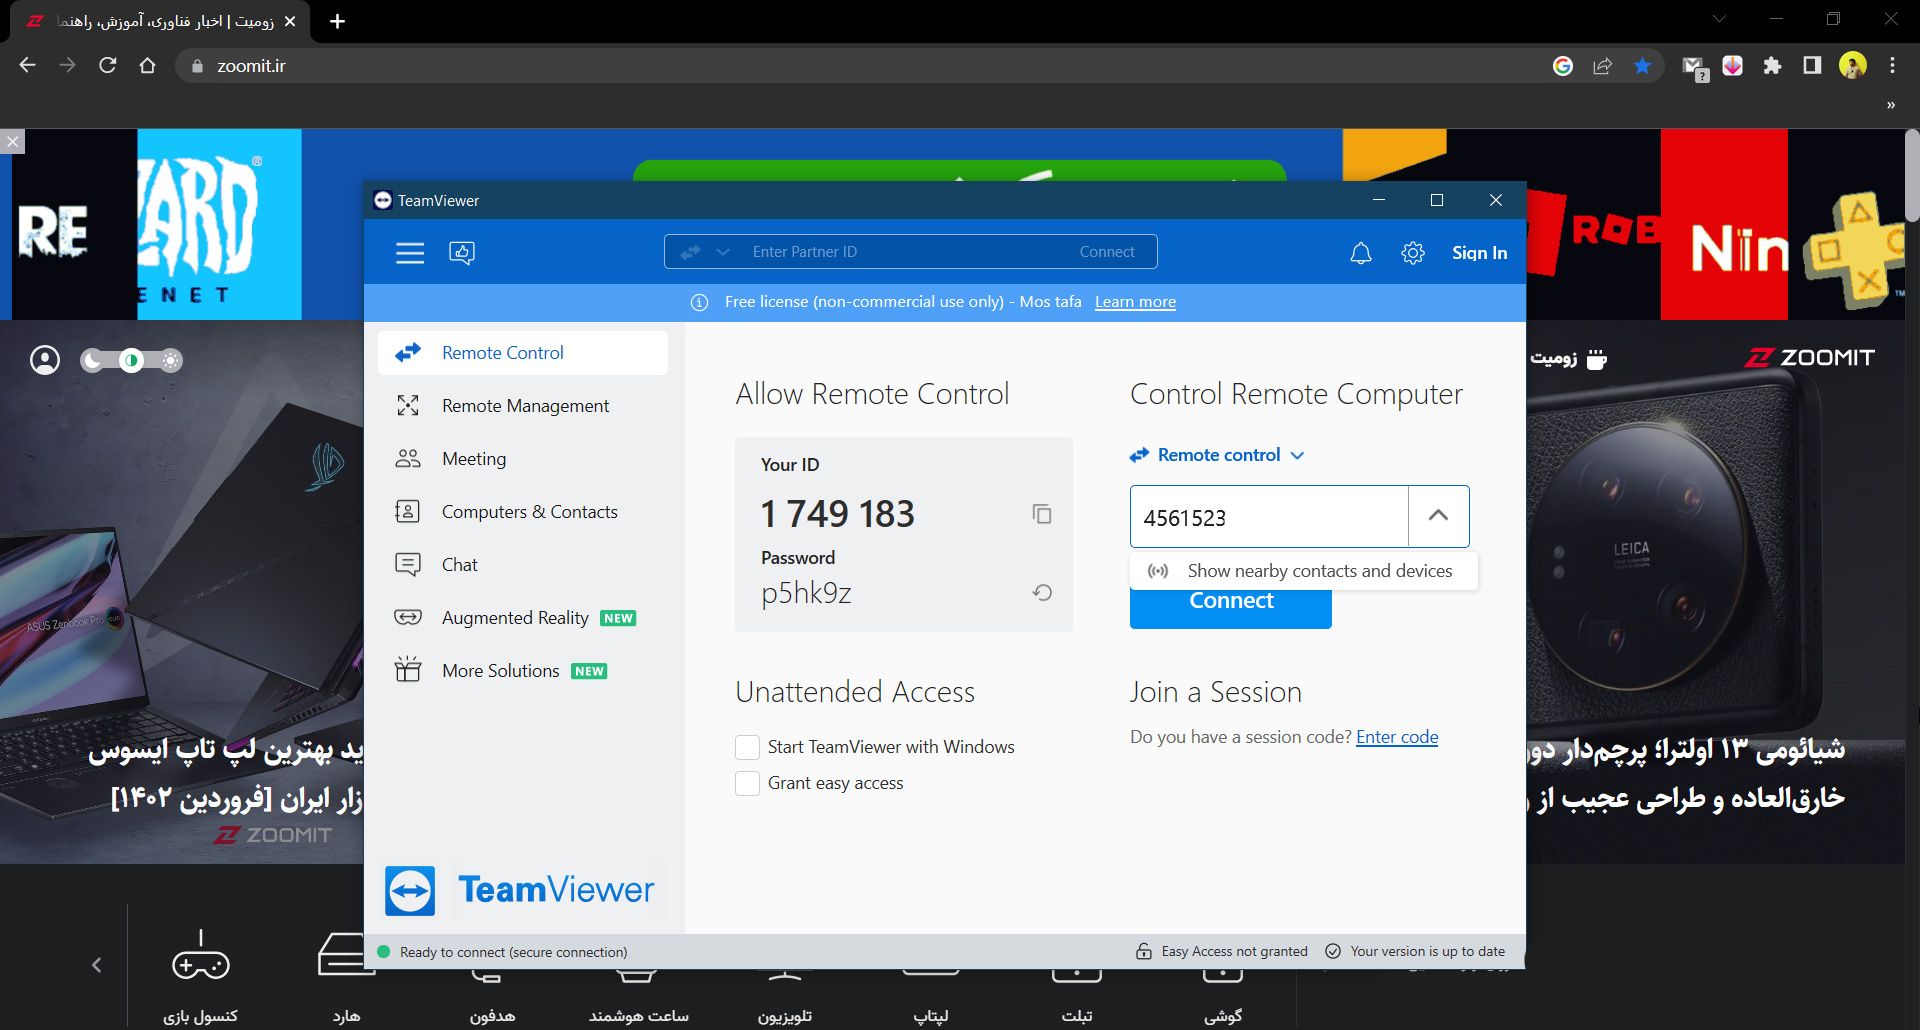Click the Zoomit browser tab
The width and height of the screenshot is (1920, 1030).
pos(160,21)
